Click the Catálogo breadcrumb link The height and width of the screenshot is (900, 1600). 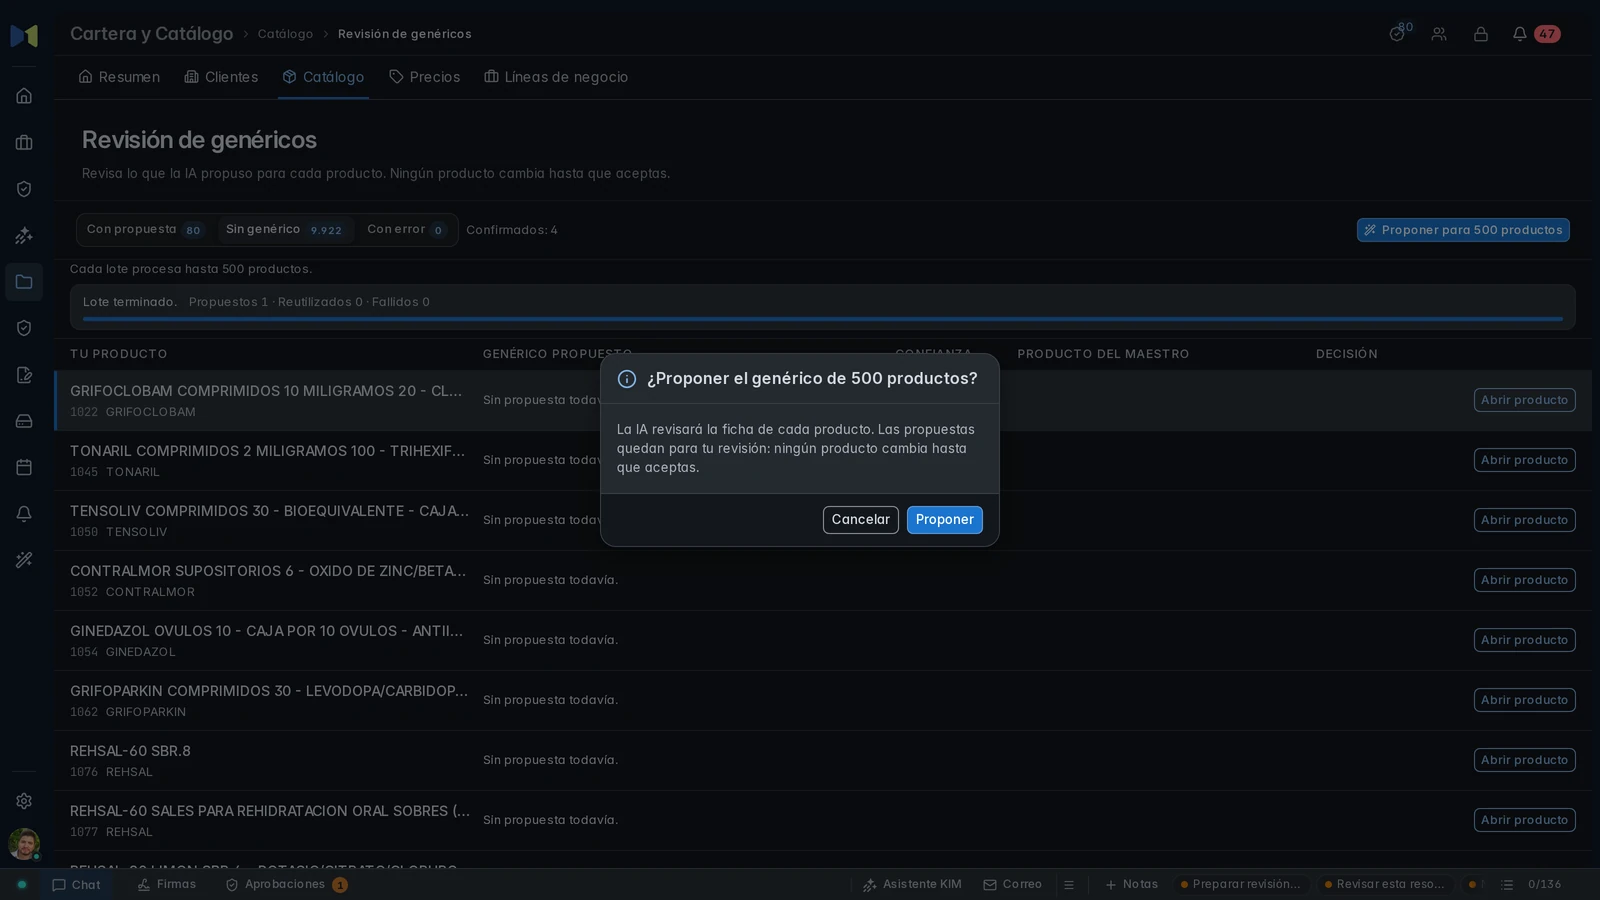click(x=285, y=34)
